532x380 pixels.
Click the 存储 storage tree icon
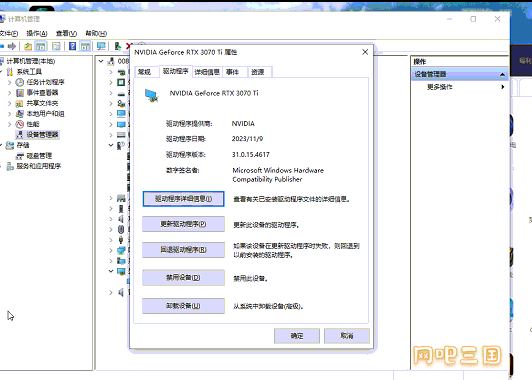pos(10,145)
